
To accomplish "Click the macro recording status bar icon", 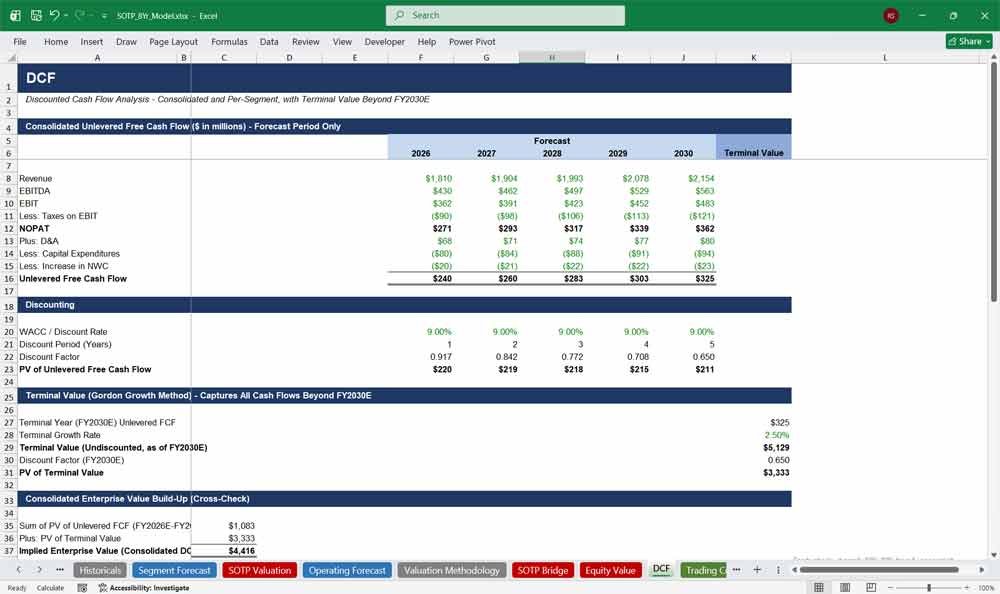I will tap(82, 588).
